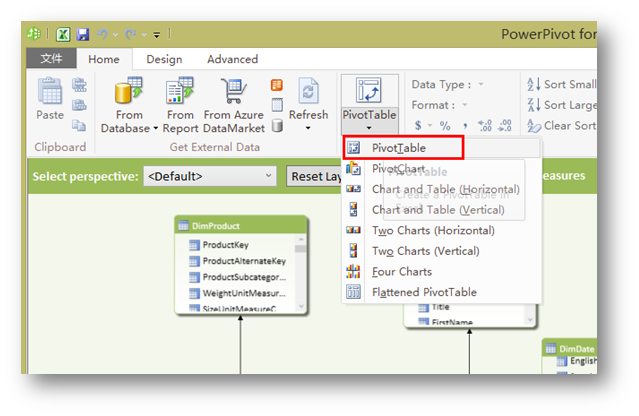
Task: Open currency format dropdown arrow
Action: click(430, 125)
